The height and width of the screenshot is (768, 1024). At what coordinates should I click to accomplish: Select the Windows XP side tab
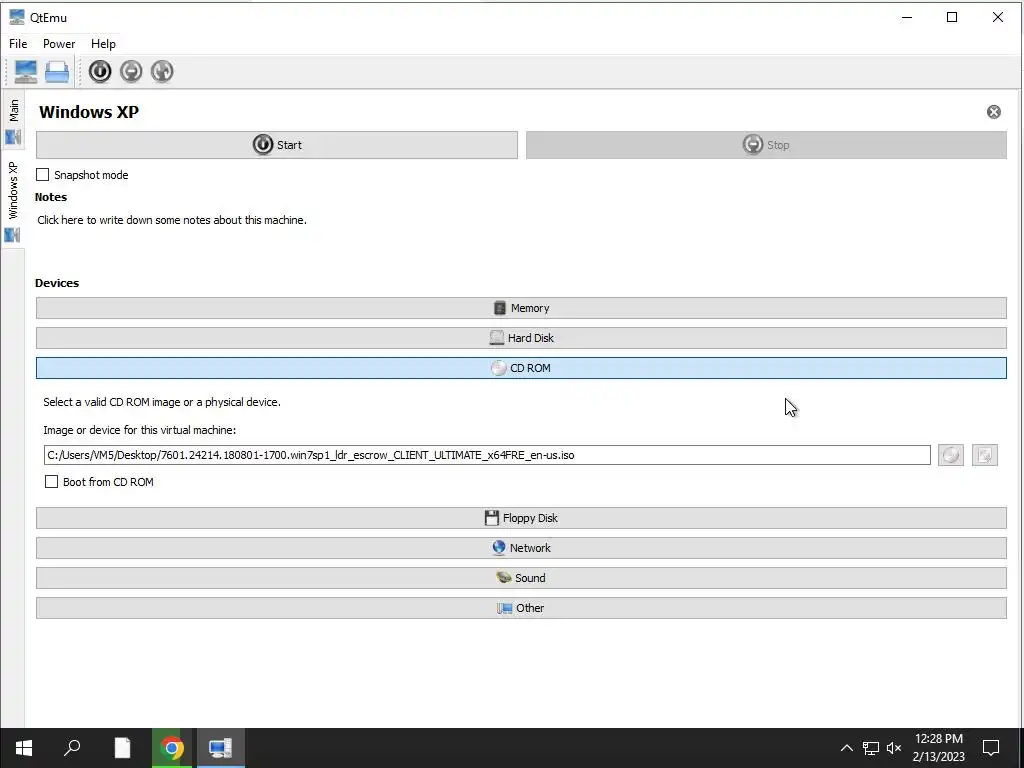coord(13,200)
